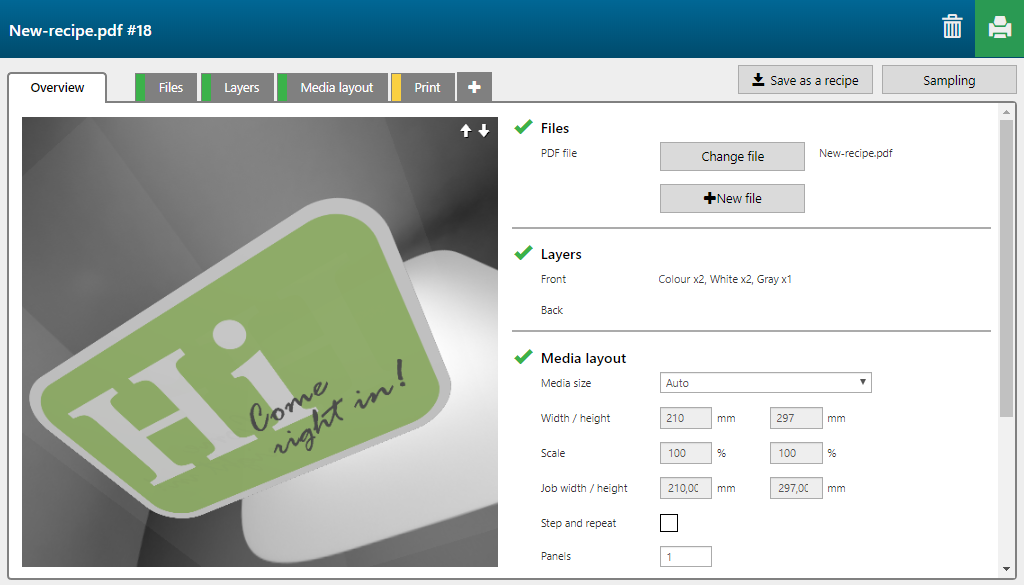Open the Print tab
The height and width of the screenshot is (585, 1024).
423,87
